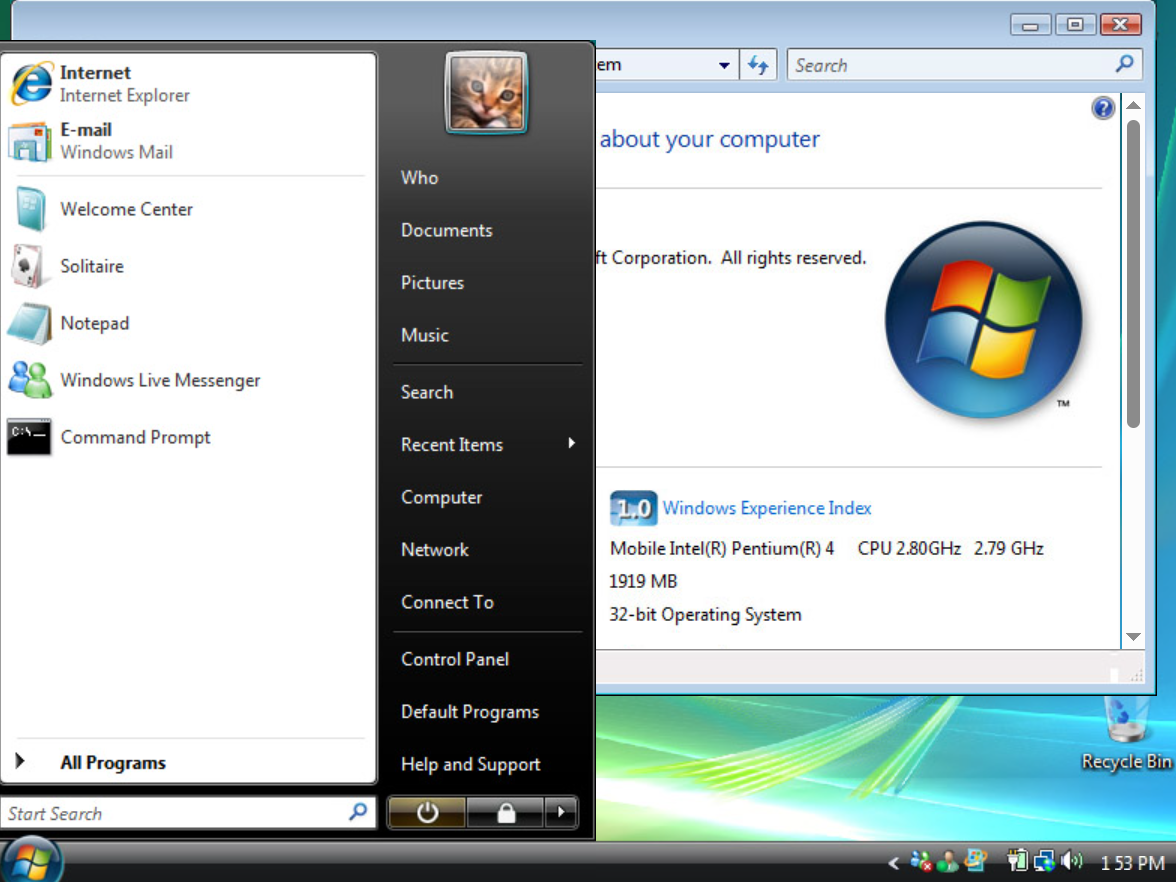Open Documents from Start menu
Viewport: 1176px width, 882px height.
click(x=446, y=230)
